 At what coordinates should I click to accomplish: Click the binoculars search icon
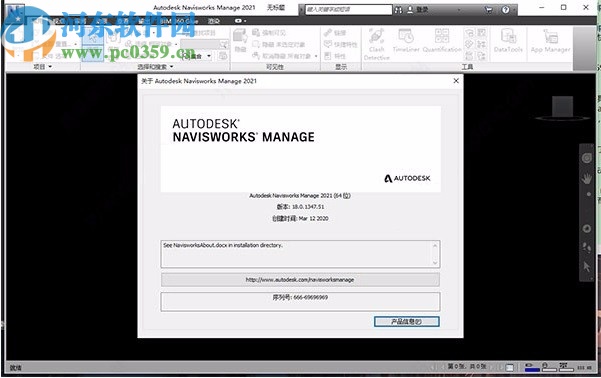tap(398, 10)
